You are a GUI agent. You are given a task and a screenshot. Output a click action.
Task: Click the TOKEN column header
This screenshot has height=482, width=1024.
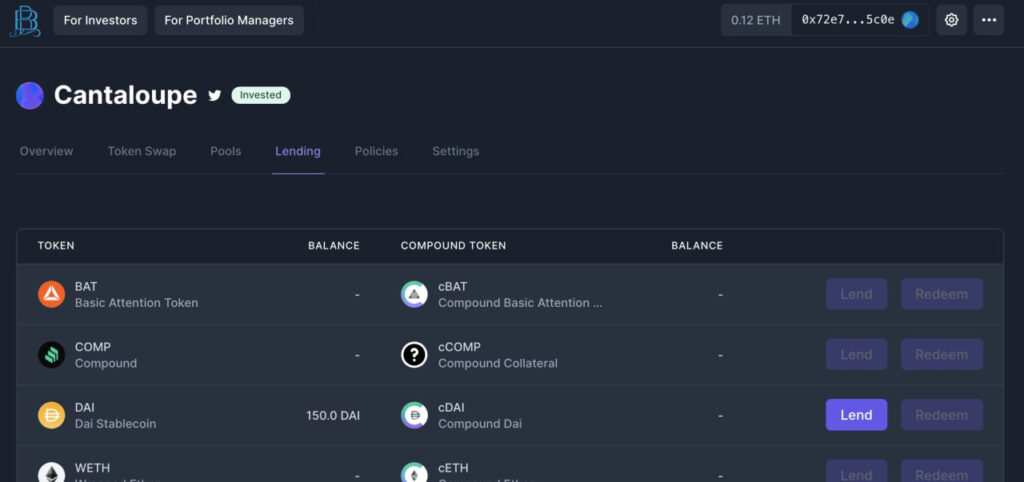(56, 246)
